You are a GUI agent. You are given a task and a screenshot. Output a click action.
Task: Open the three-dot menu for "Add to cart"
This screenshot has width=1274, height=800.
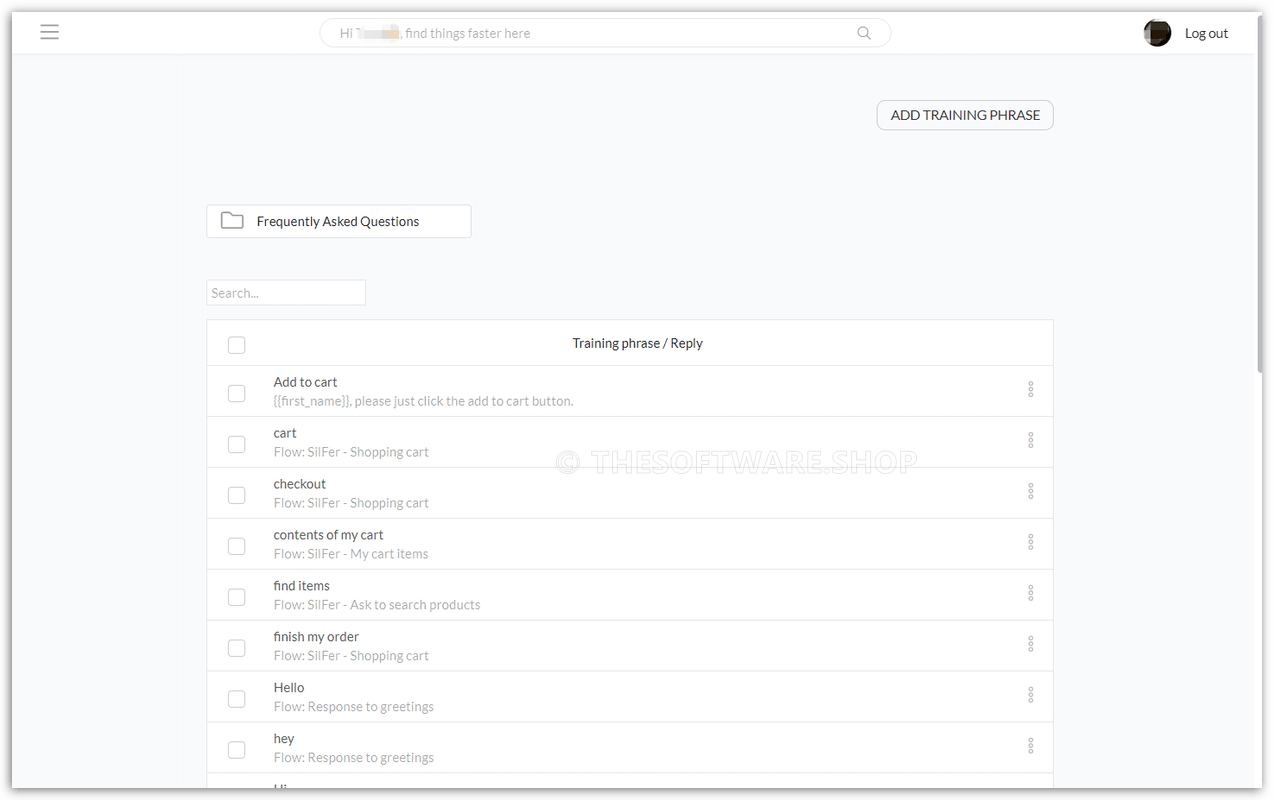pos(1031,389)
